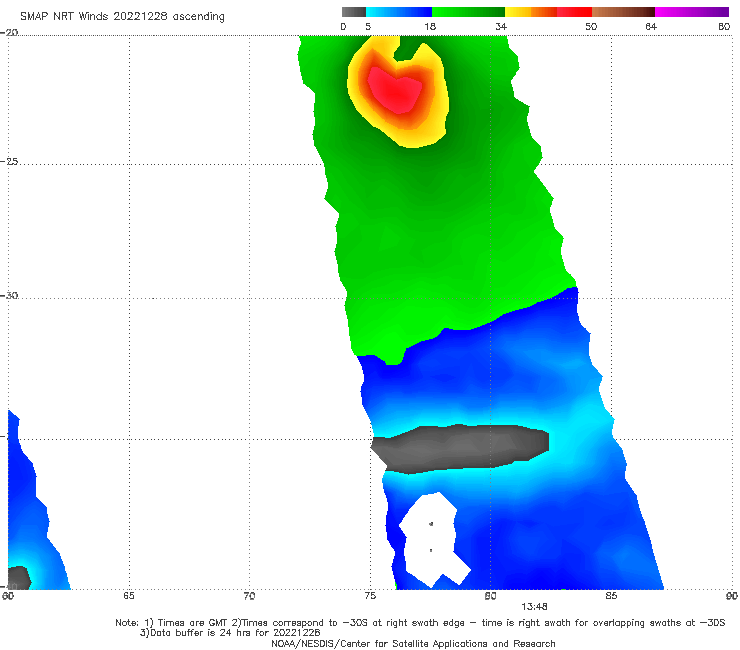
Task: Click the '65' longitude axis label
Action: (129, 596)
